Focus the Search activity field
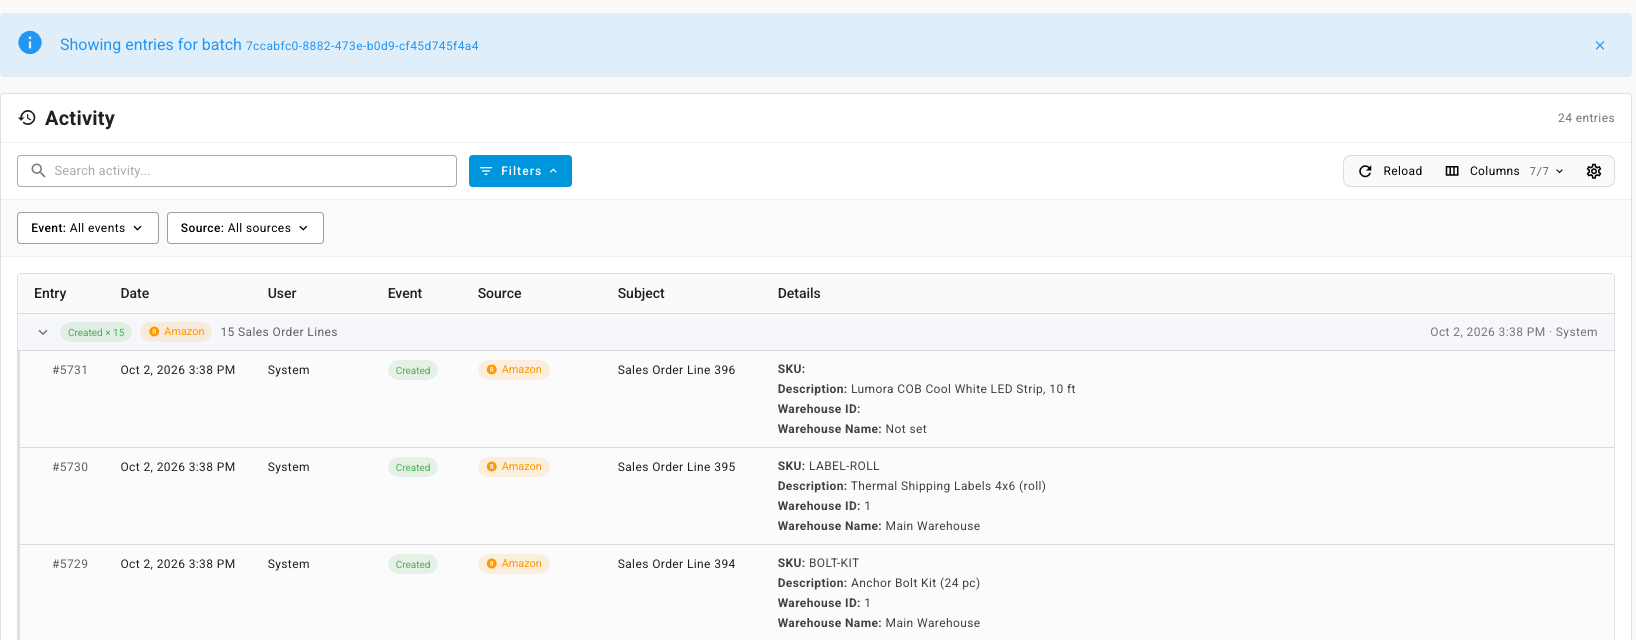The height and width of the screenshot is (640, 1636). click(237, 171)
